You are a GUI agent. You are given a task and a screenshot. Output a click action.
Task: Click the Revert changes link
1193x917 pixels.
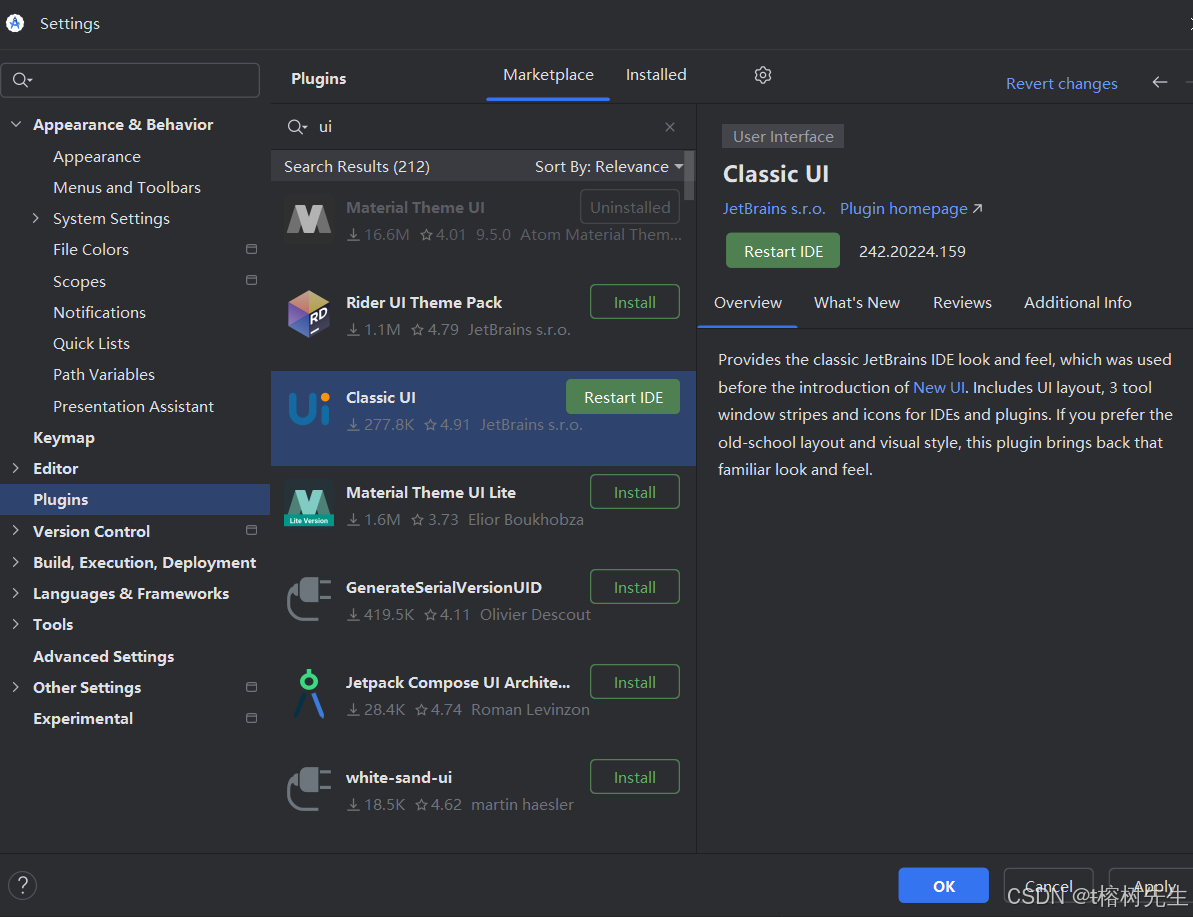click(x=1061, y=84)
